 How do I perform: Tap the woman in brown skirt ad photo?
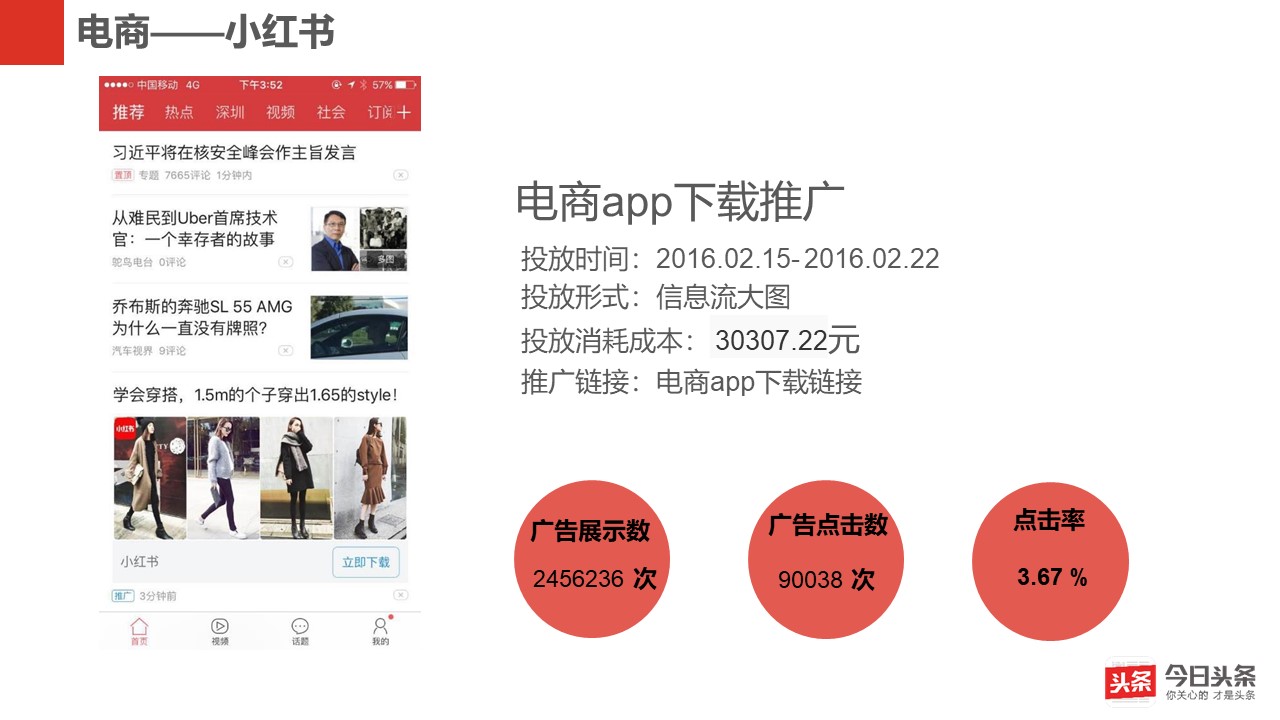(370, 478)
